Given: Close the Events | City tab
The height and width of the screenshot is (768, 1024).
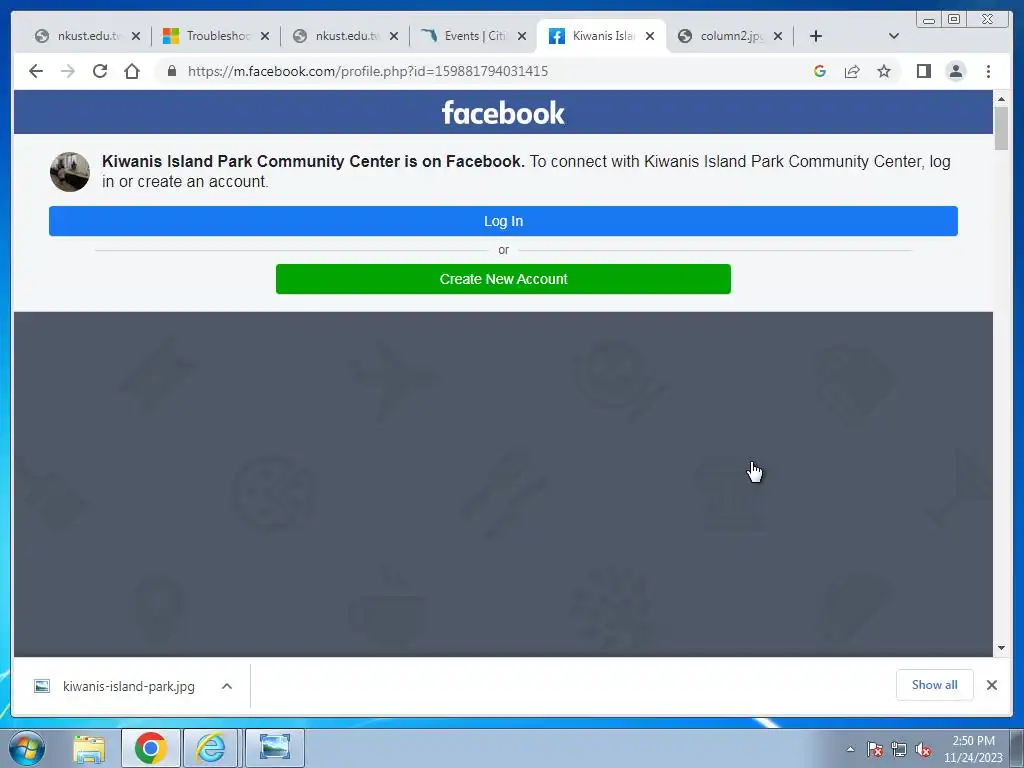Looking at the screenshot, I should point(522,36).
